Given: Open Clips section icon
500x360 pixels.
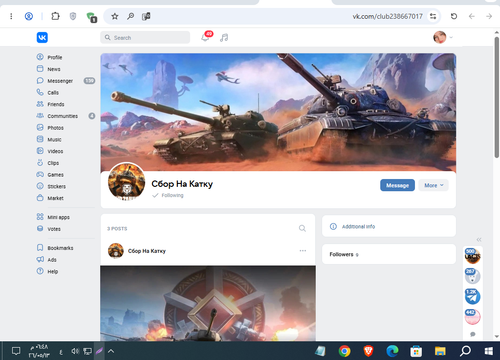Looking at the screenshot, I should click(x=40, y=163).
